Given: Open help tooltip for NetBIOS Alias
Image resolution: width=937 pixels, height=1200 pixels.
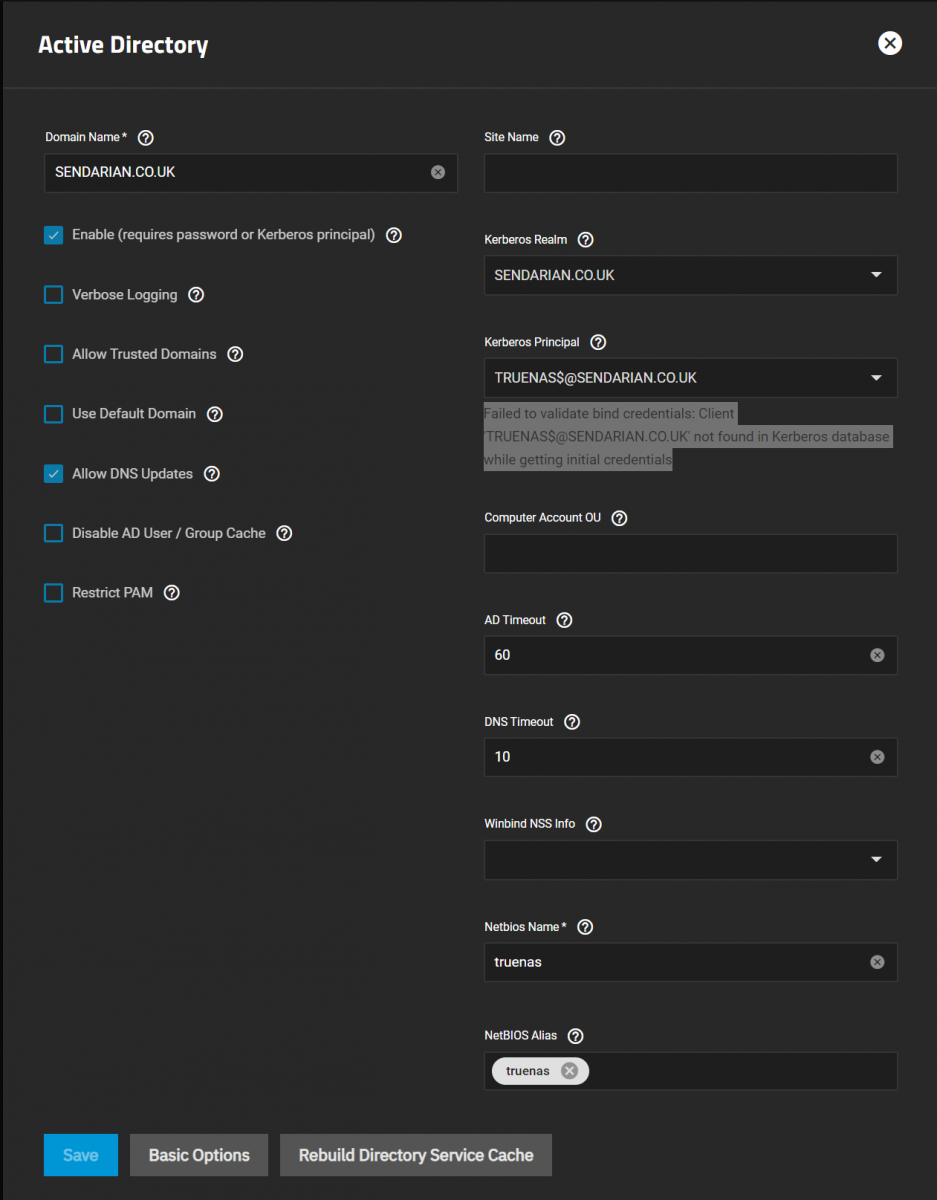Looking at the screenshot, I should 575,1036.
